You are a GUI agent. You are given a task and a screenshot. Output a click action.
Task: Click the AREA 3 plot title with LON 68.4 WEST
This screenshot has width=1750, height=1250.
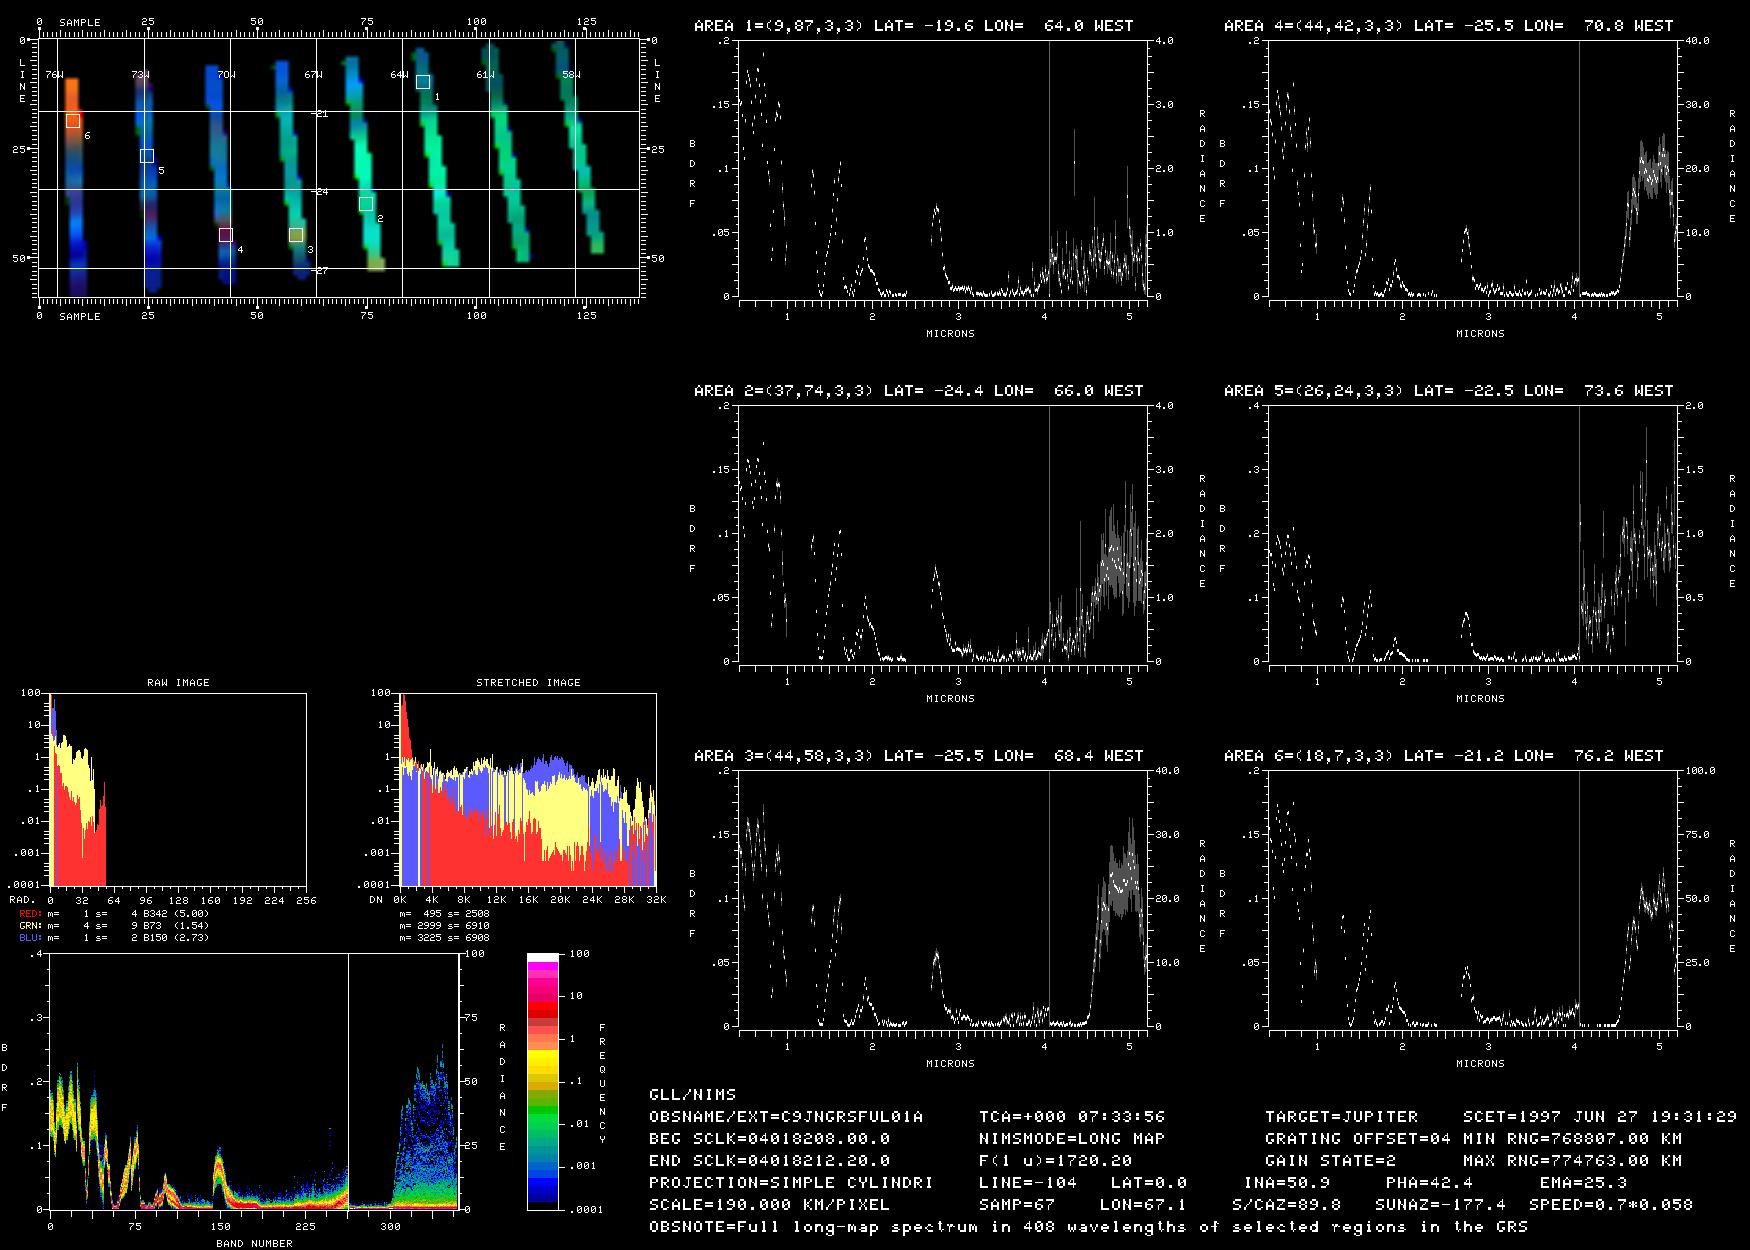tap(918, 756)
